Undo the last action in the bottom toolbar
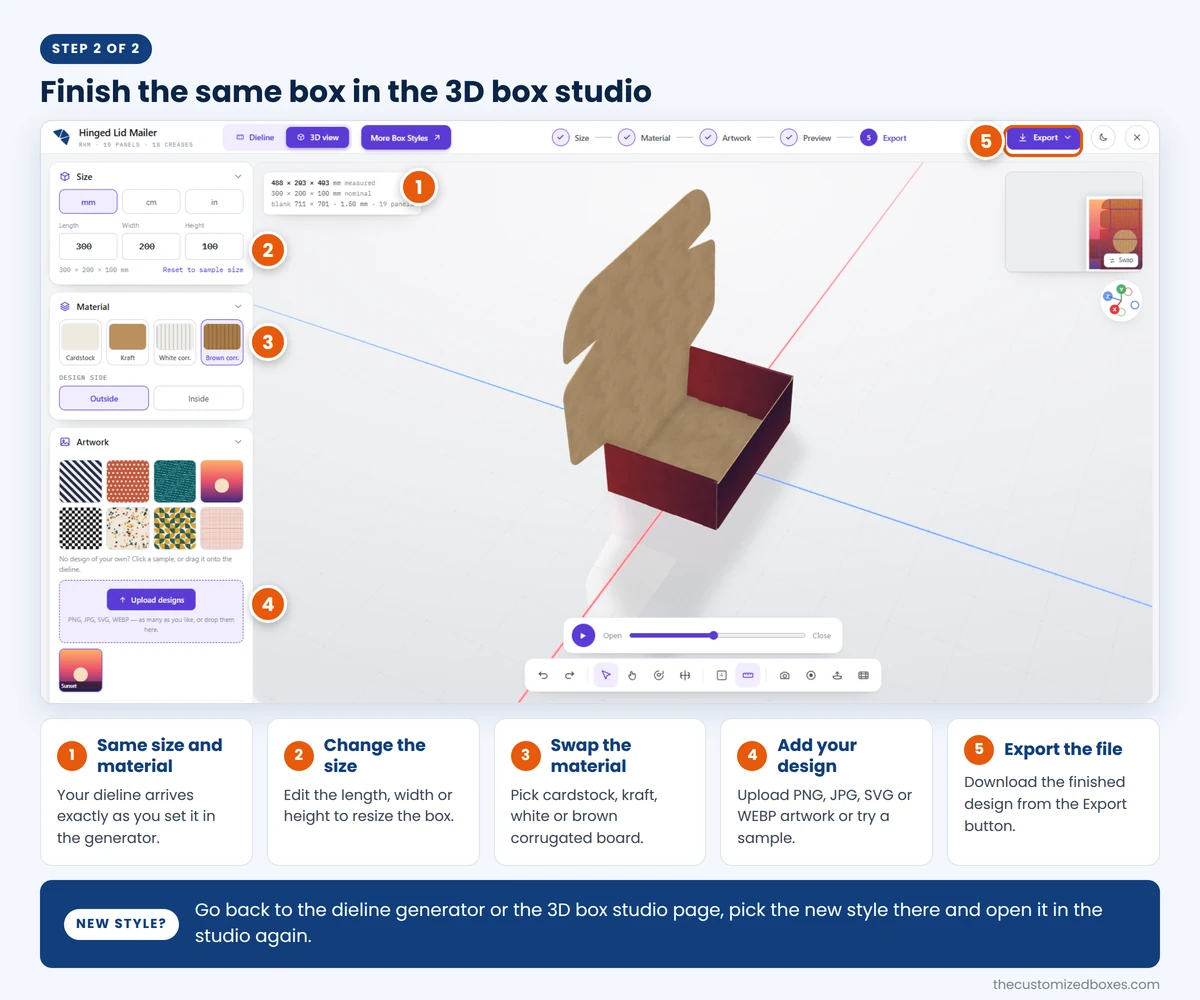 tap(543, 675)
